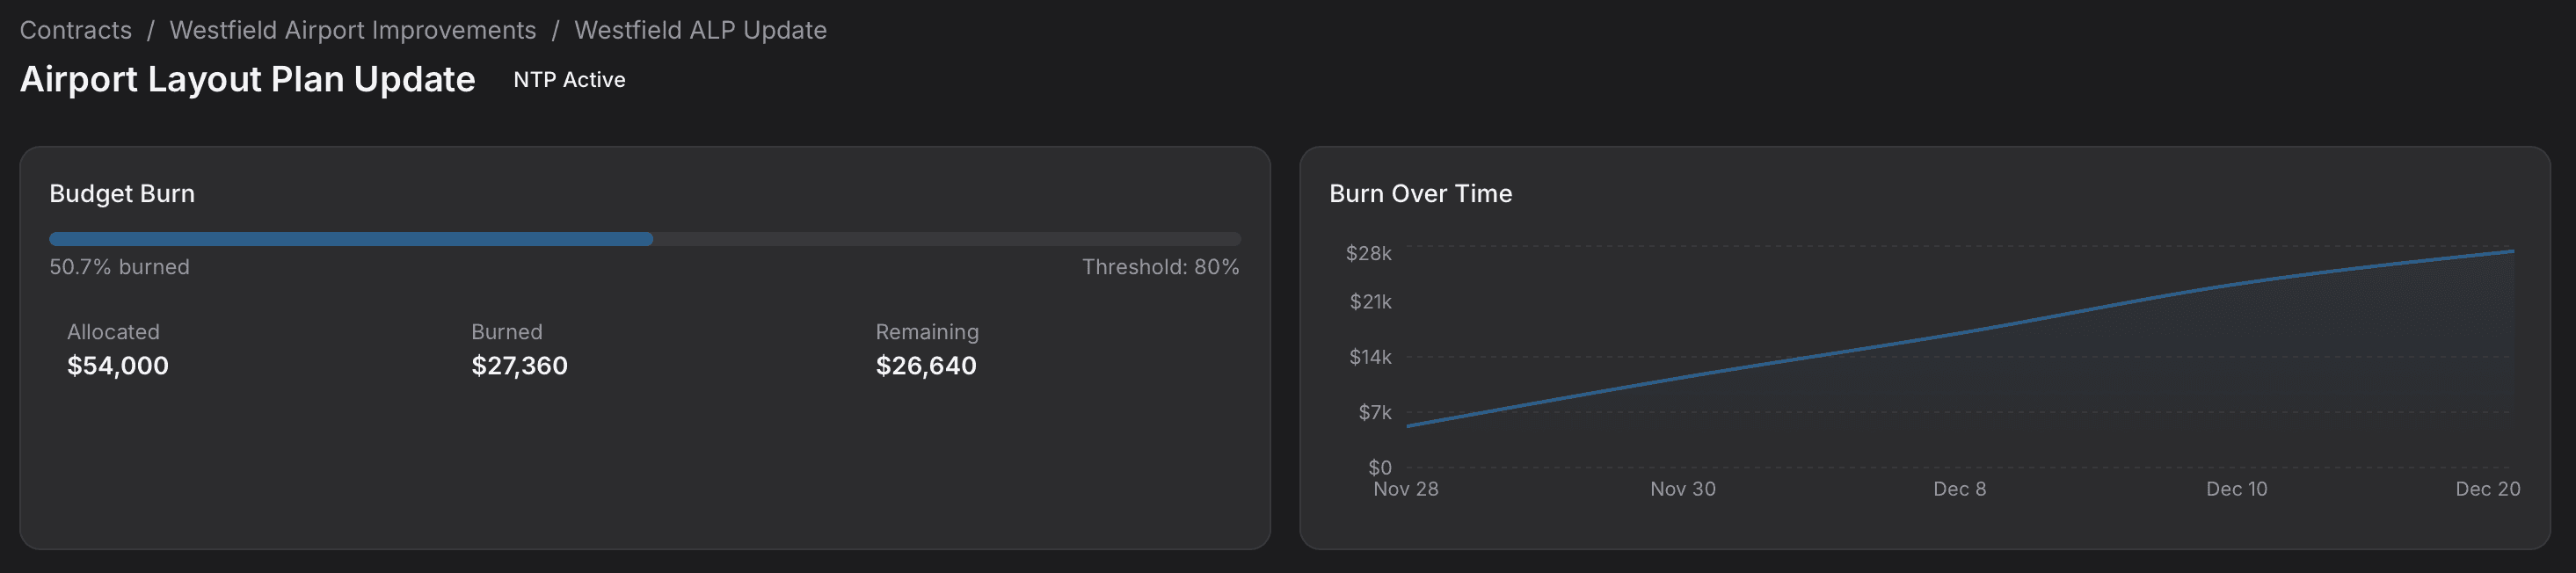The image size is (2576, 573).
Task: Click the Threshold: 80% label
Action: 1160,267
